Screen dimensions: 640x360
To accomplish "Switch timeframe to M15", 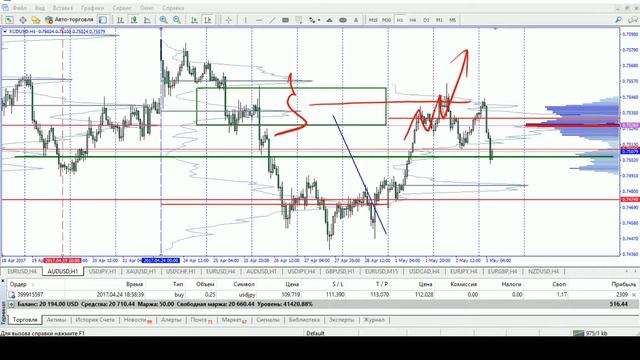I will 373,20.
